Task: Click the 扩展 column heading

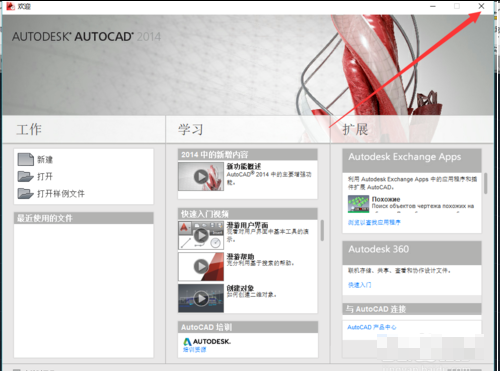Action: (x=355, y=129)
